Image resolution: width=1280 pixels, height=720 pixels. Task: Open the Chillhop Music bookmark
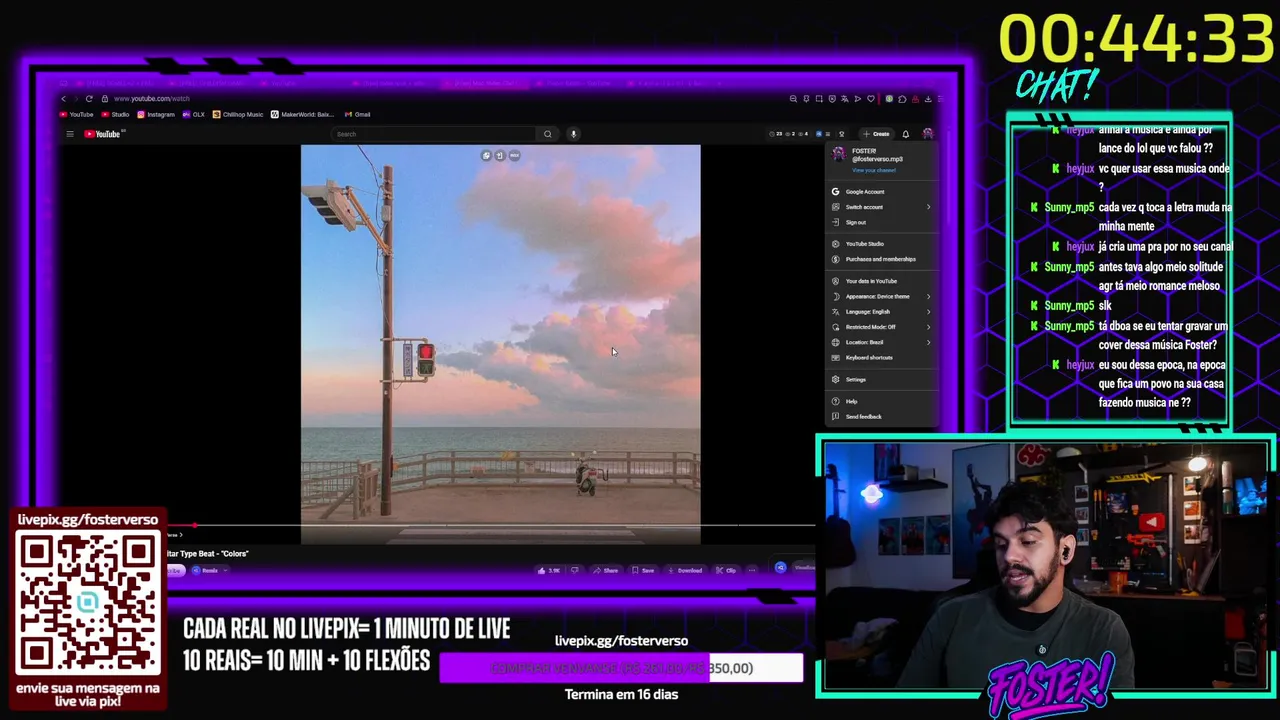pyautogui.click(x=238, y=115)
